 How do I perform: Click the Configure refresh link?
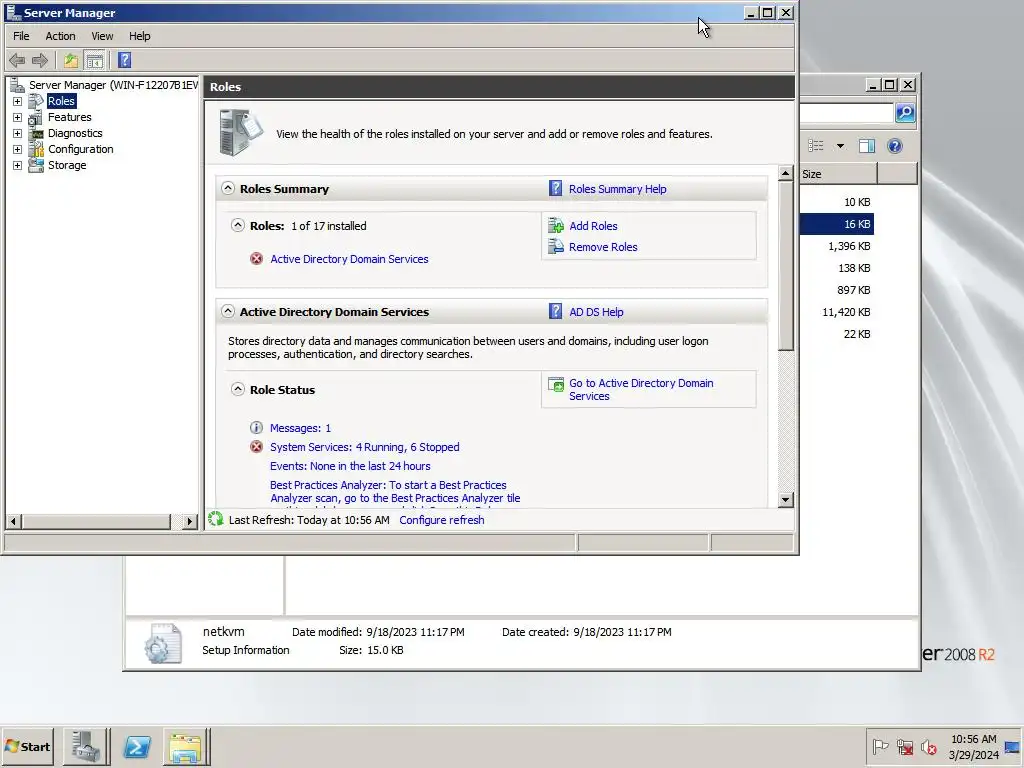click(441, 520)
